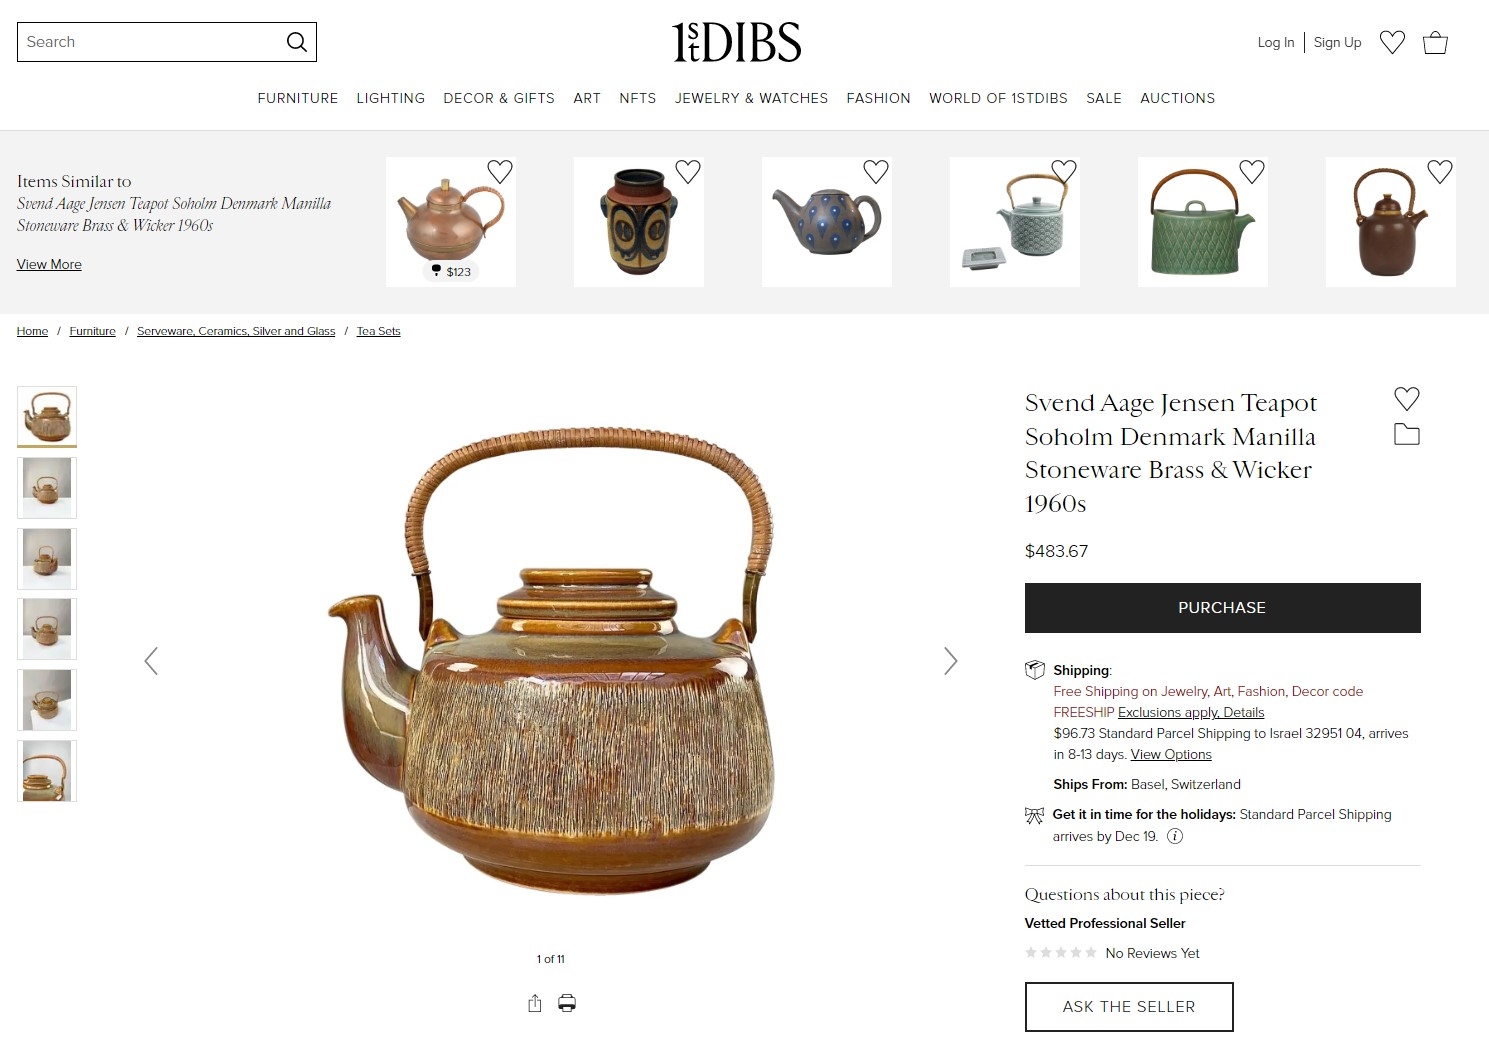
Task: Show previous product image arrow
Action: (x=151, y=661)
